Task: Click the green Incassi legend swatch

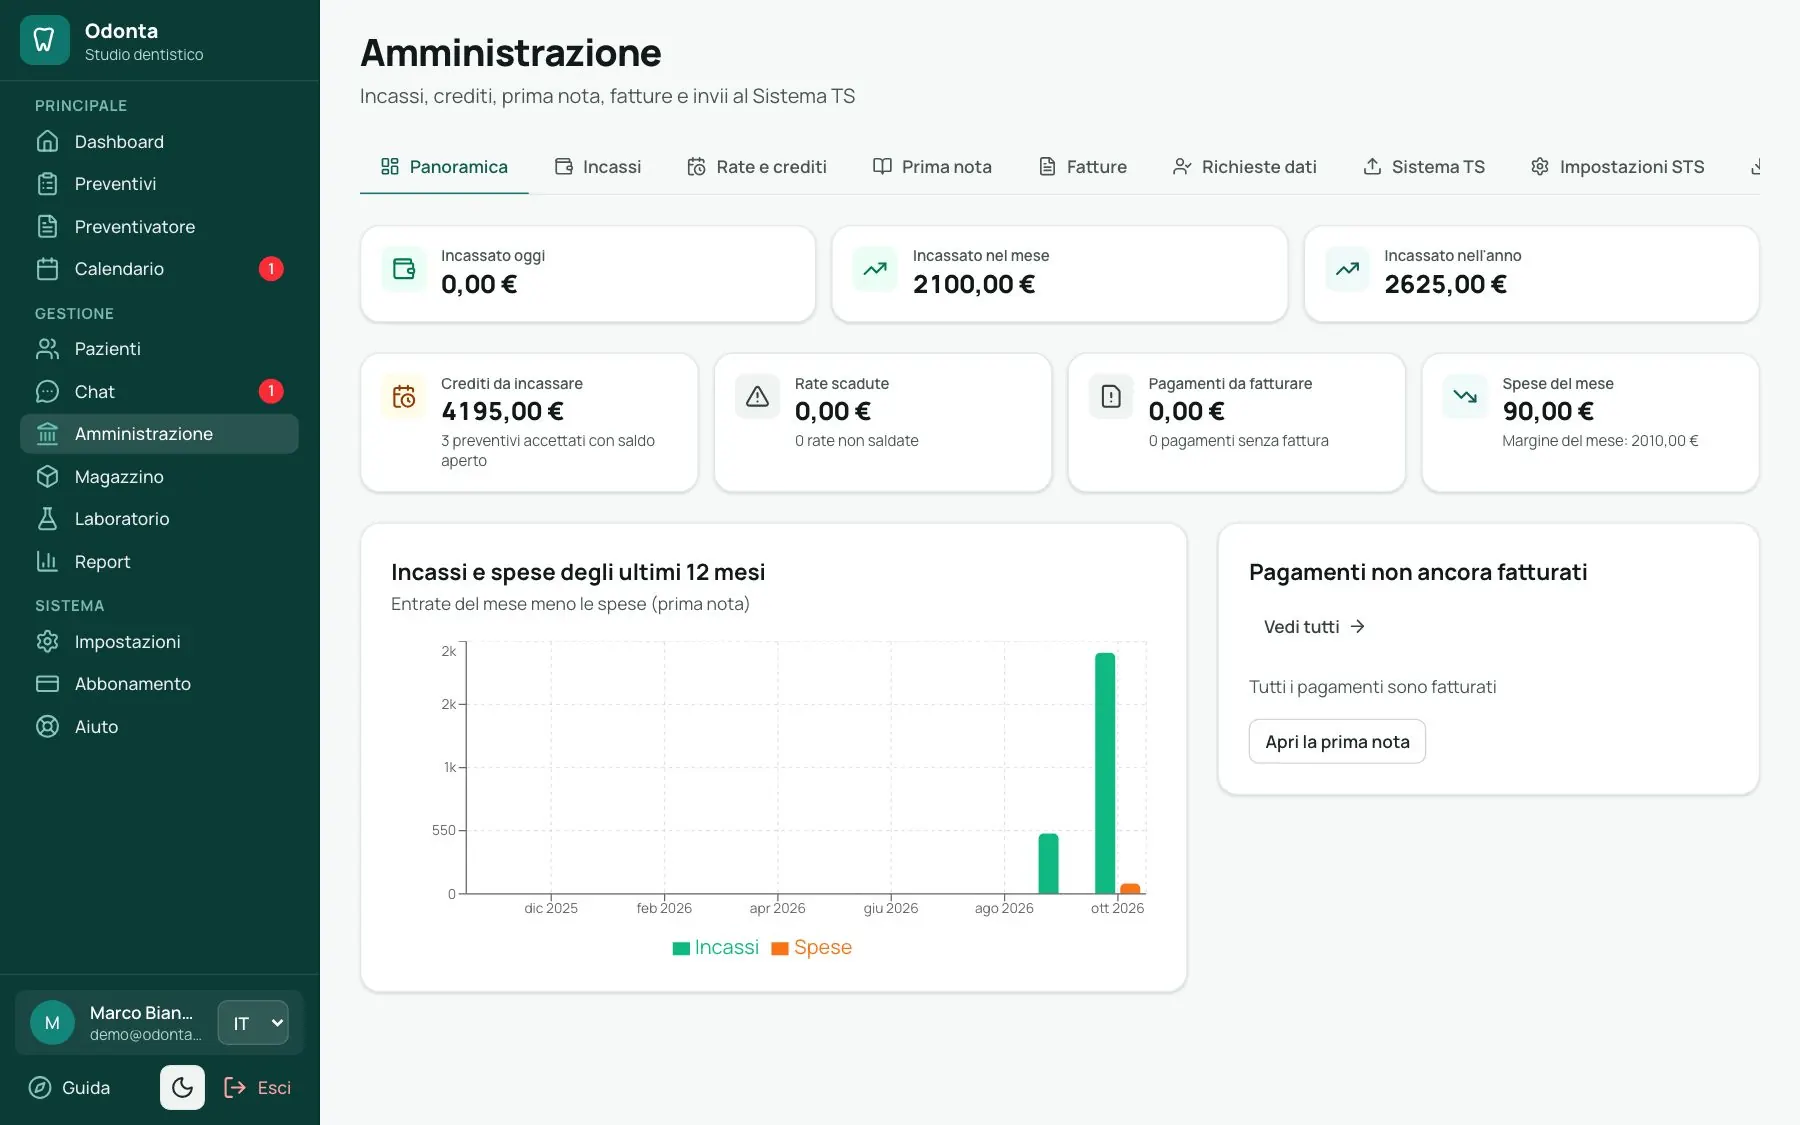Action: click(681, 948)
